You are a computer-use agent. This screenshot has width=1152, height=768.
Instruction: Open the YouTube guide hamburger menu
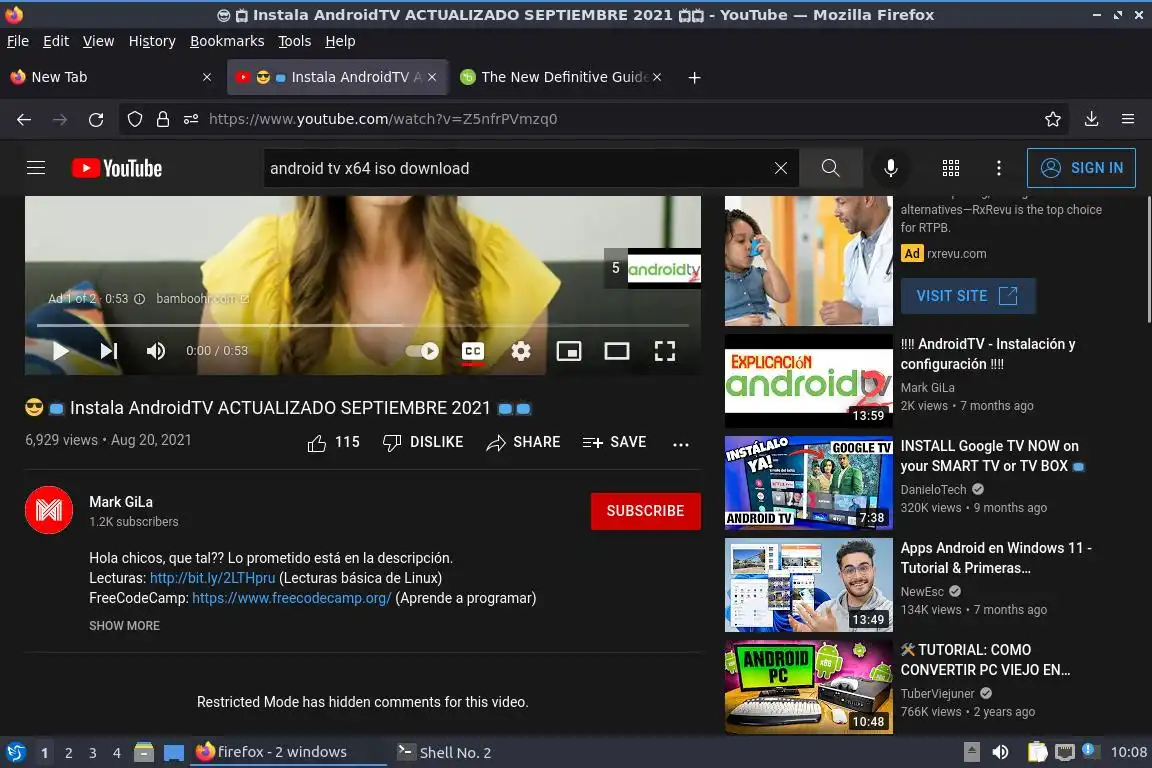click(36, 168)
